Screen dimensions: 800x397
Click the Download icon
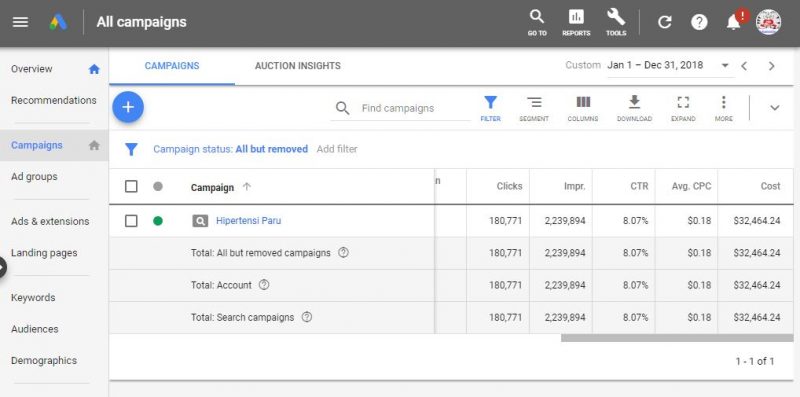pyautogui.click(x=634, y=108)
